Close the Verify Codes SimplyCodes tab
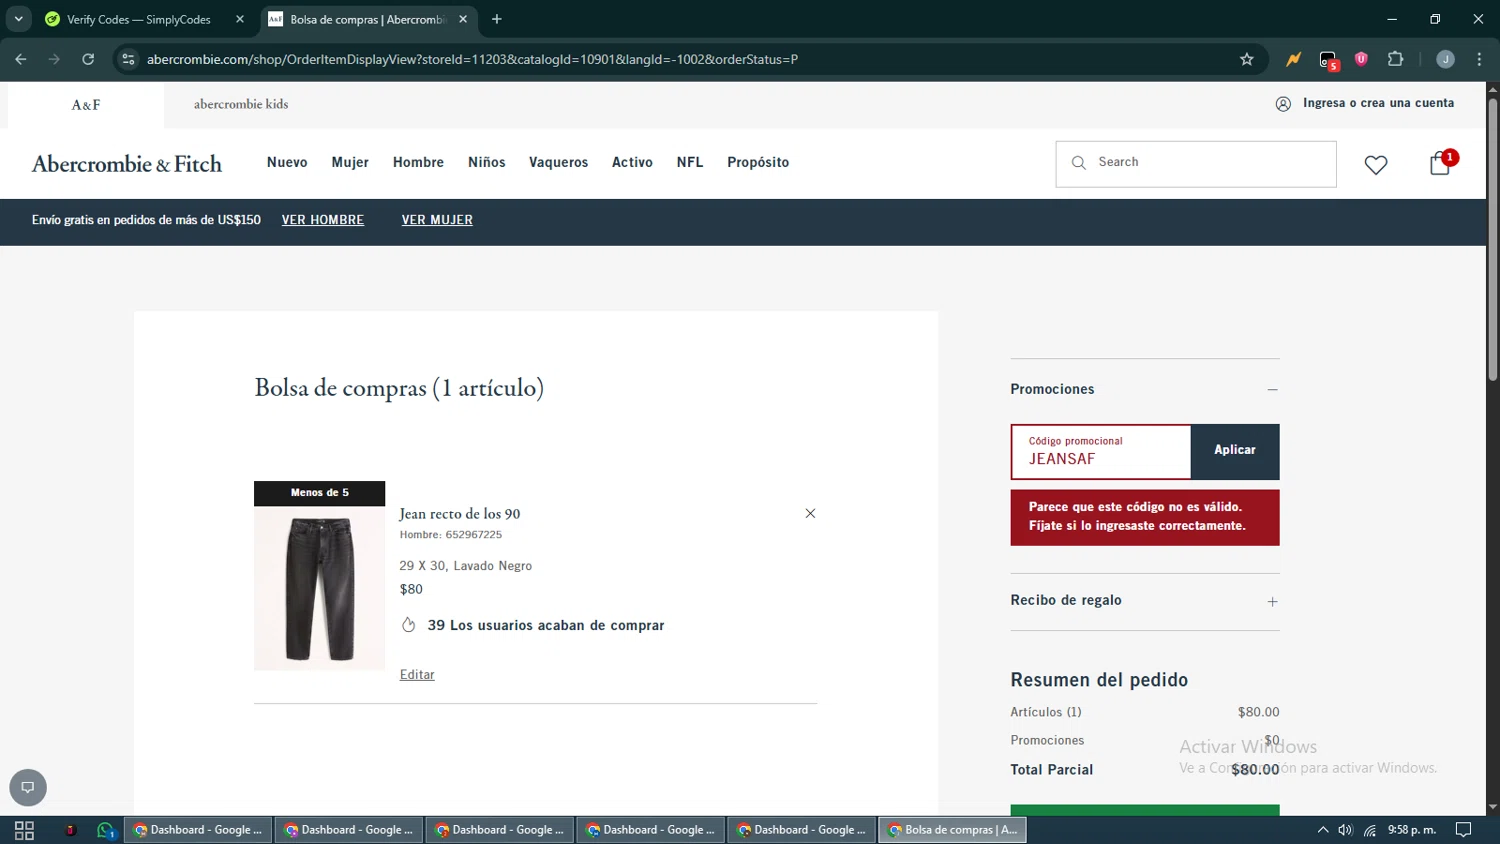Viewport: 1500px width, 844px height. pyautogui.click(x=240, y=19)
